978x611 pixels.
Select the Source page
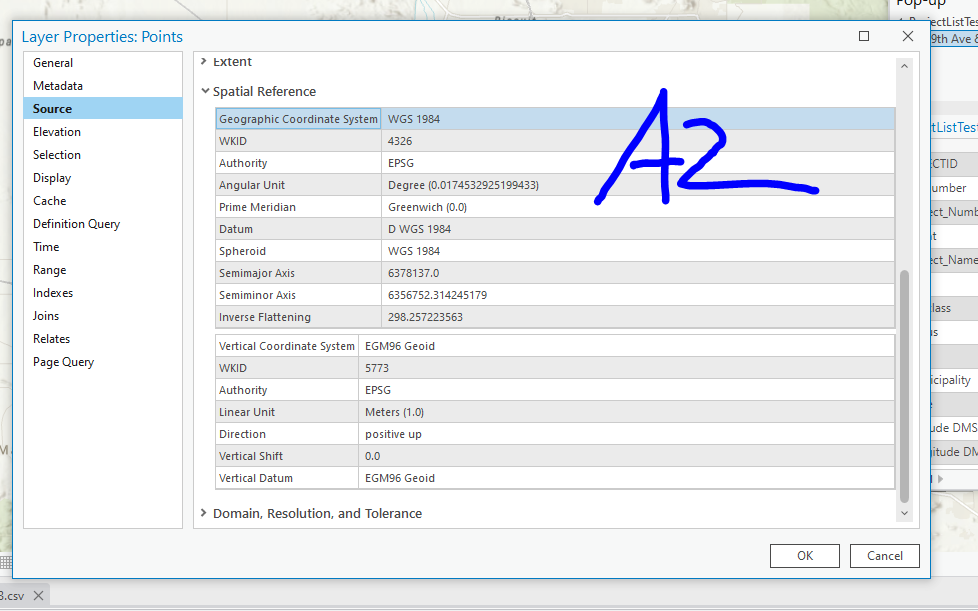coord(103,108)
